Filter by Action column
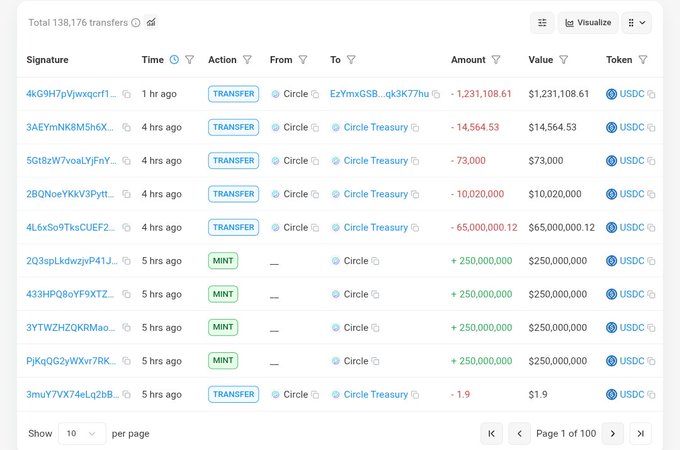 click(x=247, y=59)
